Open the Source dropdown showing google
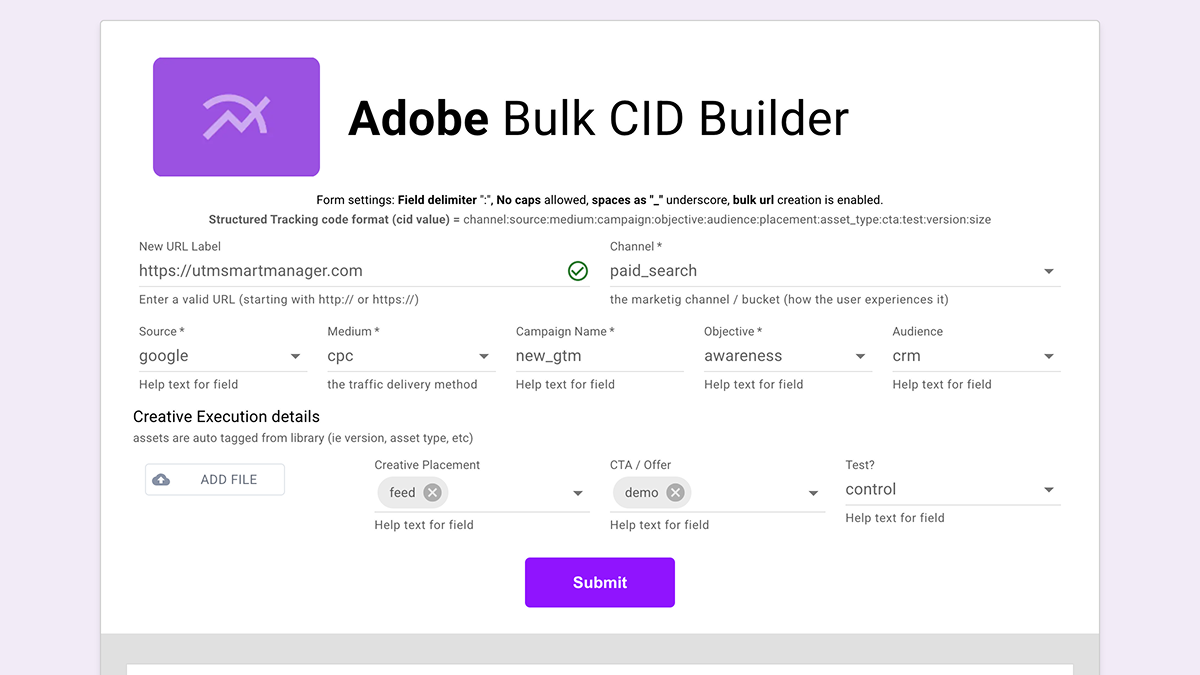This screenshot has width=1200, height=675. [223, 356]
